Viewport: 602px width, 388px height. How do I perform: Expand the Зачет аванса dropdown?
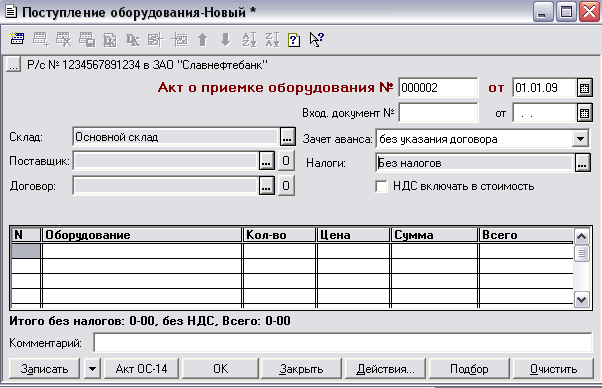coord(580,139)
